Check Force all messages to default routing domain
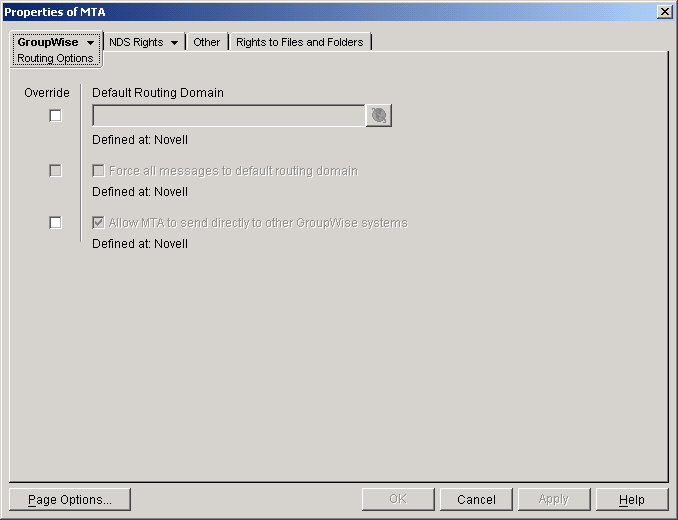Image resolution: width=678 pixels, height=520 pixels. [98, 171]
